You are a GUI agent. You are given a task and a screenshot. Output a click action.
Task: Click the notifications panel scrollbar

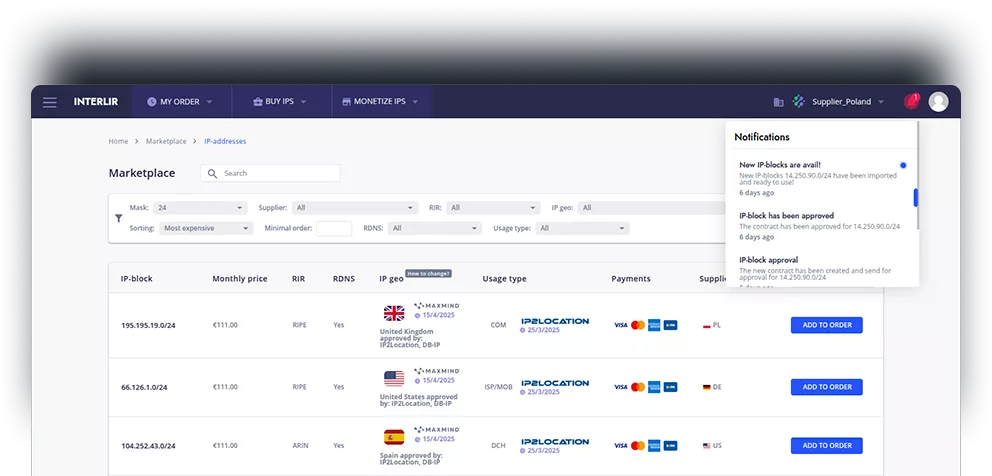[x=915, y=197]
